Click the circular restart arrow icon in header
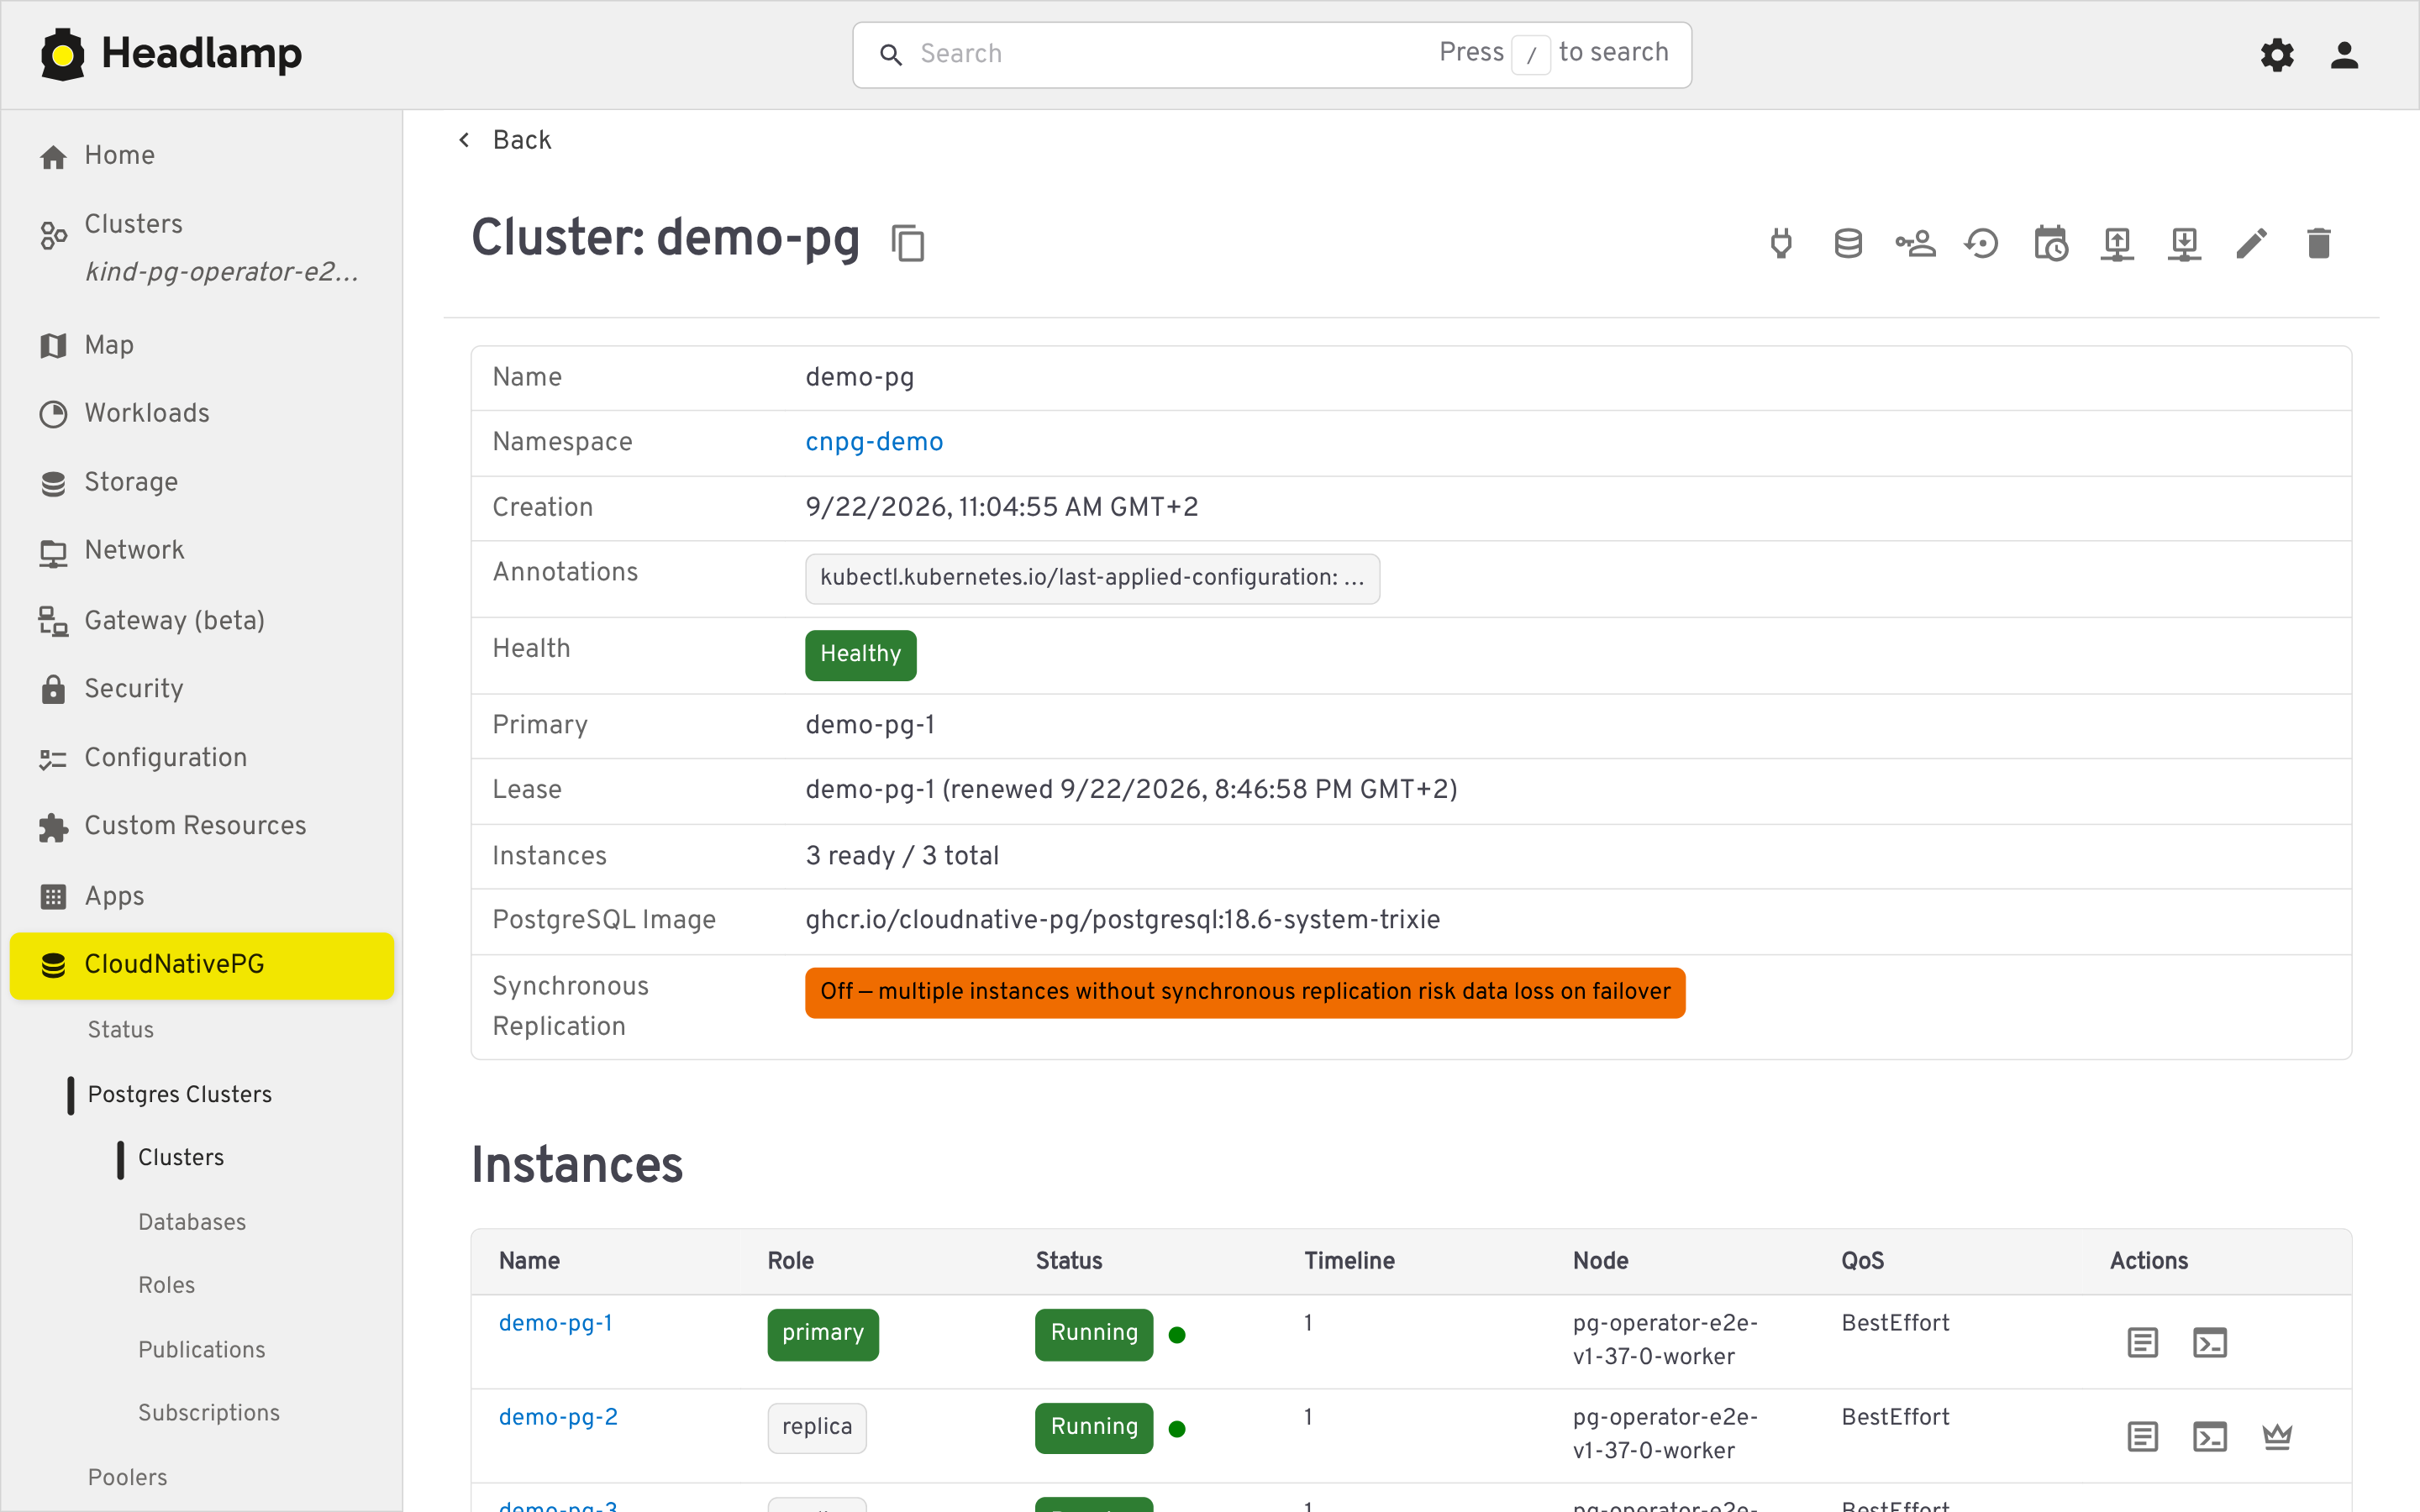Viewport: 2420px width, 1512px height. (1982, 243)
